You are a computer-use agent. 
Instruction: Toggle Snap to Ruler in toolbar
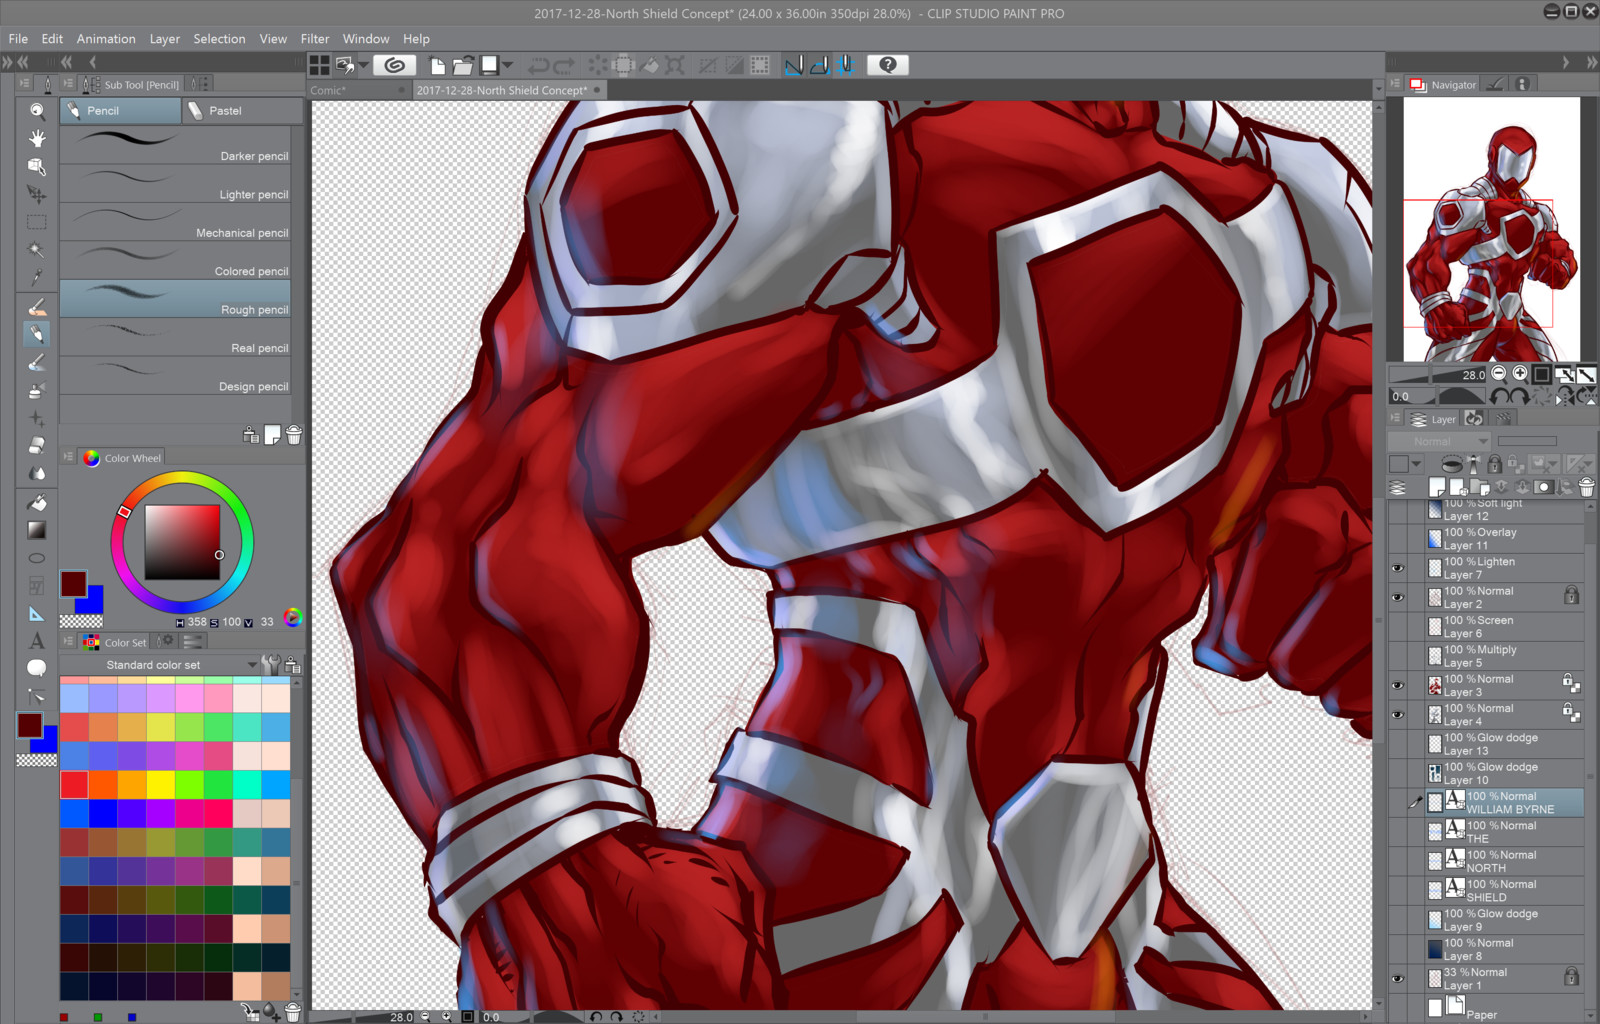click(794, 65)
